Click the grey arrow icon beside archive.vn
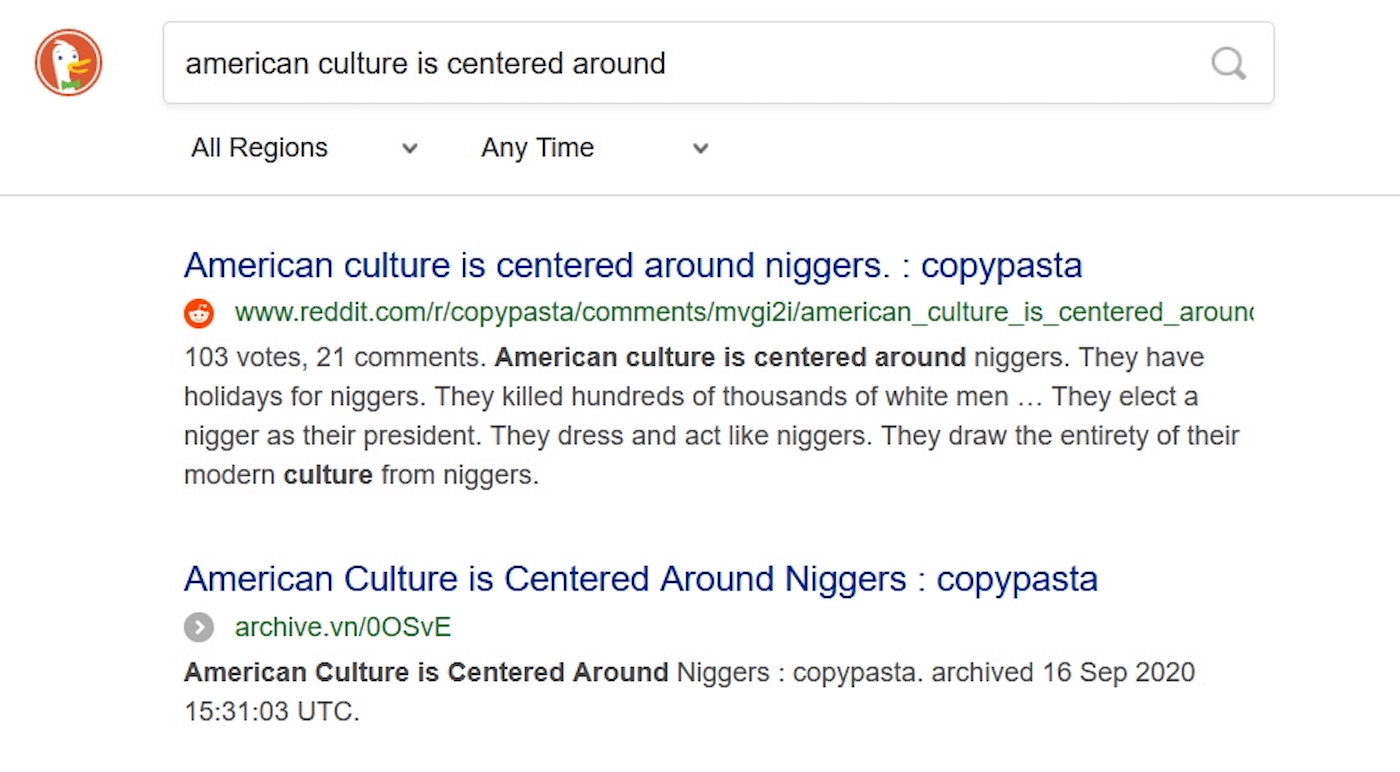1400x772 pixels. pyautogui.click(x=199, y=628)
